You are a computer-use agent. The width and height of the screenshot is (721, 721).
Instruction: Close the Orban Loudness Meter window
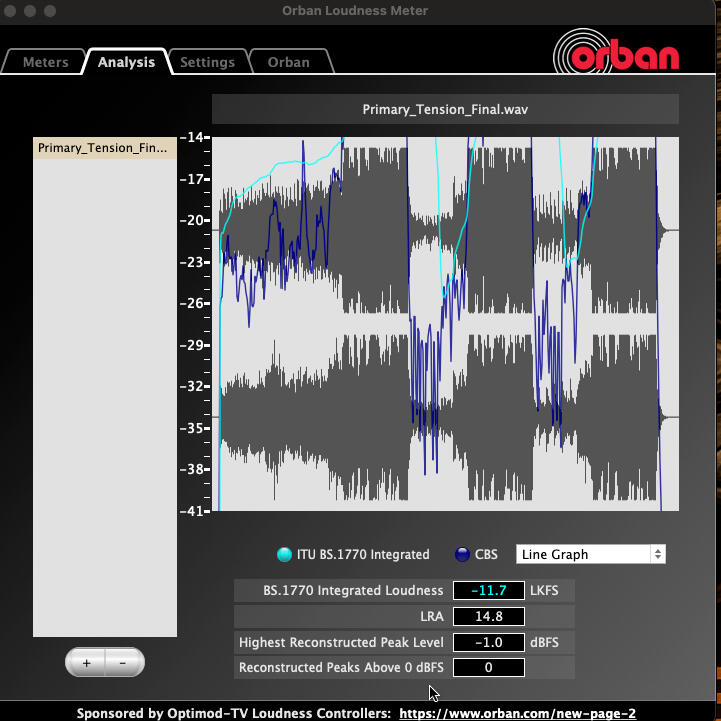(x=13, y=11)
